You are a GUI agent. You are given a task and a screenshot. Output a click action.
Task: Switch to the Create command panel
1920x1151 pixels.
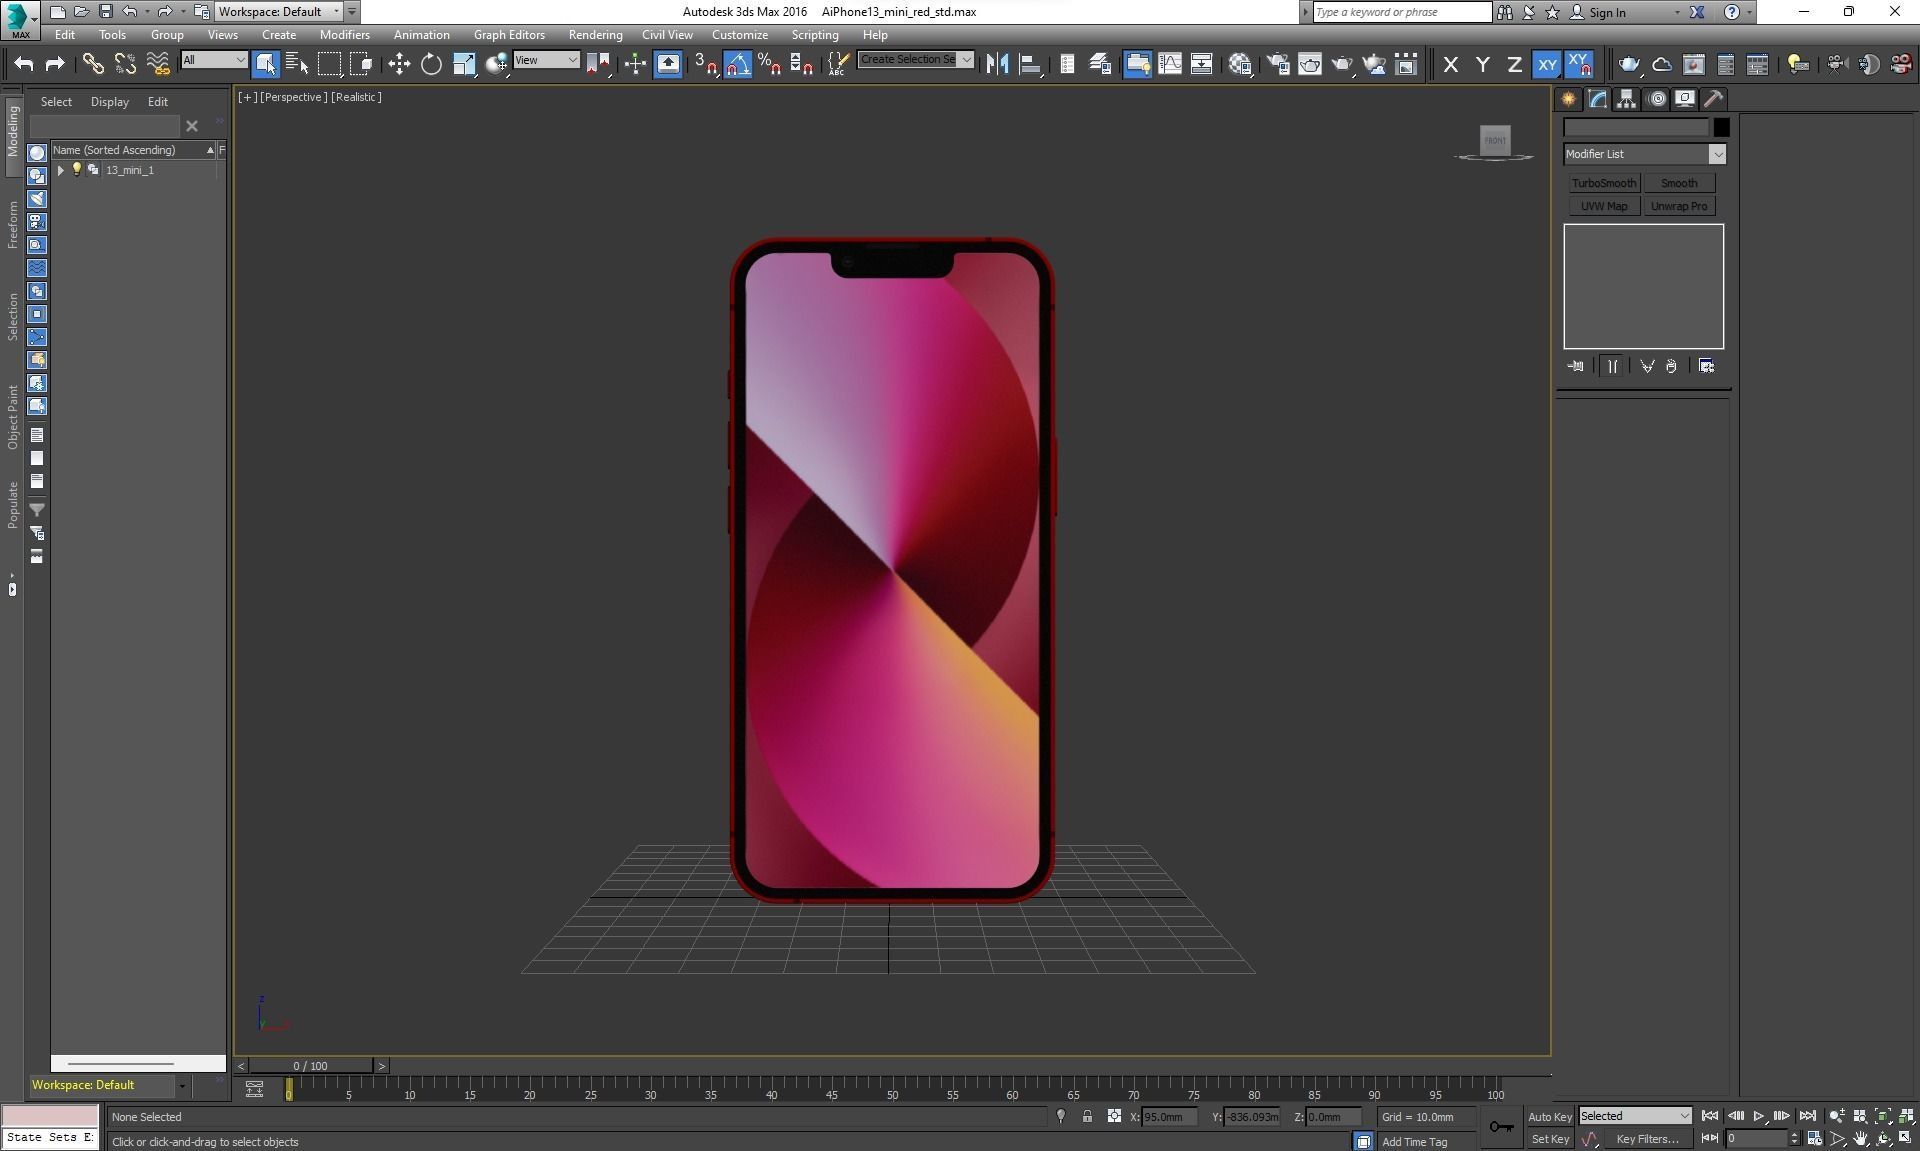click(1568, 99)
